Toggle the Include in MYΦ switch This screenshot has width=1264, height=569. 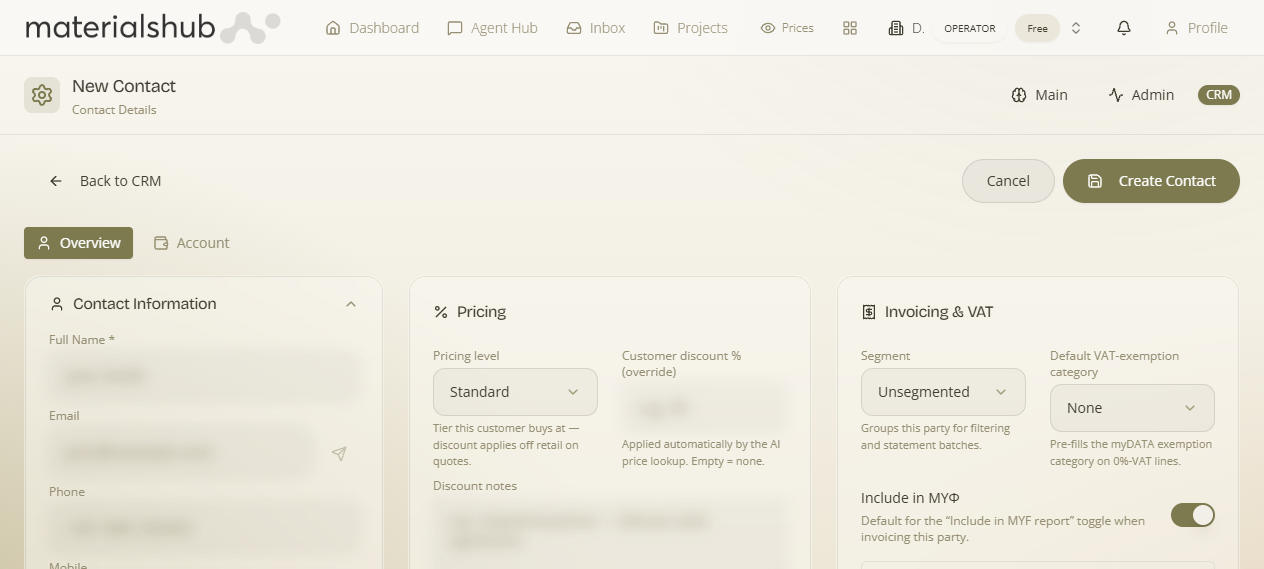coord(1193,515)
